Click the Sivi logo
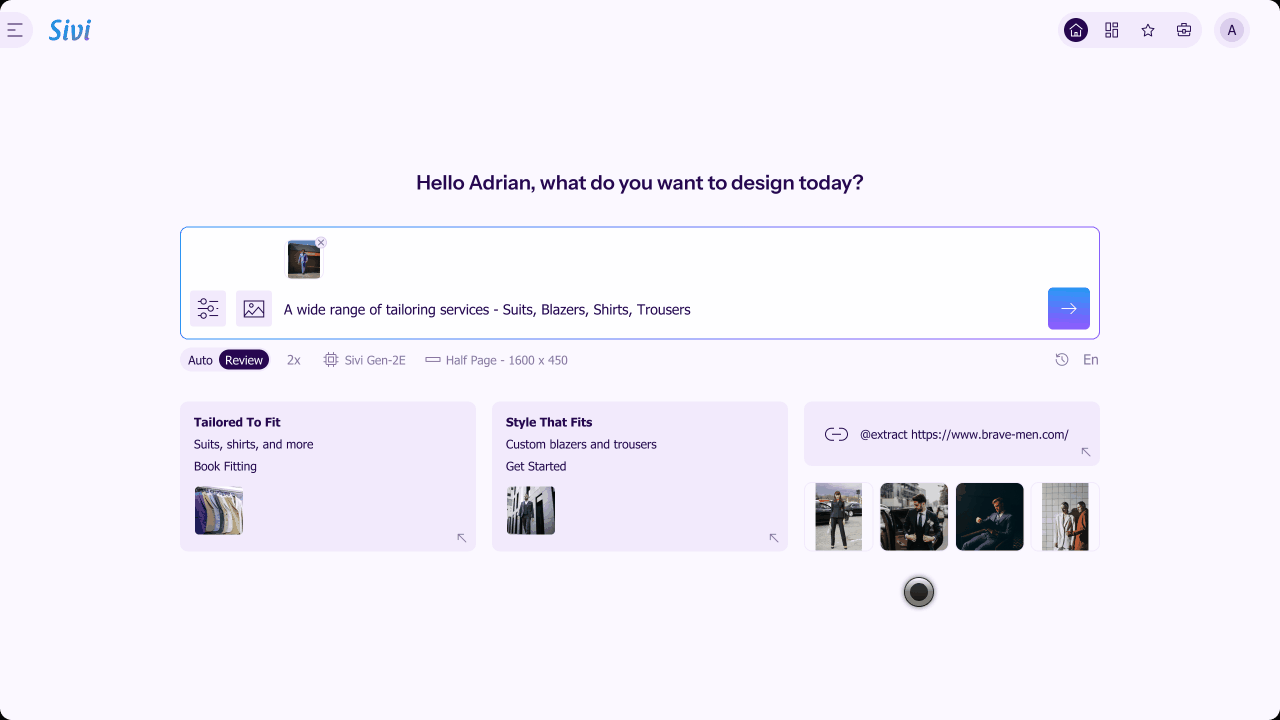 (70, 30)
